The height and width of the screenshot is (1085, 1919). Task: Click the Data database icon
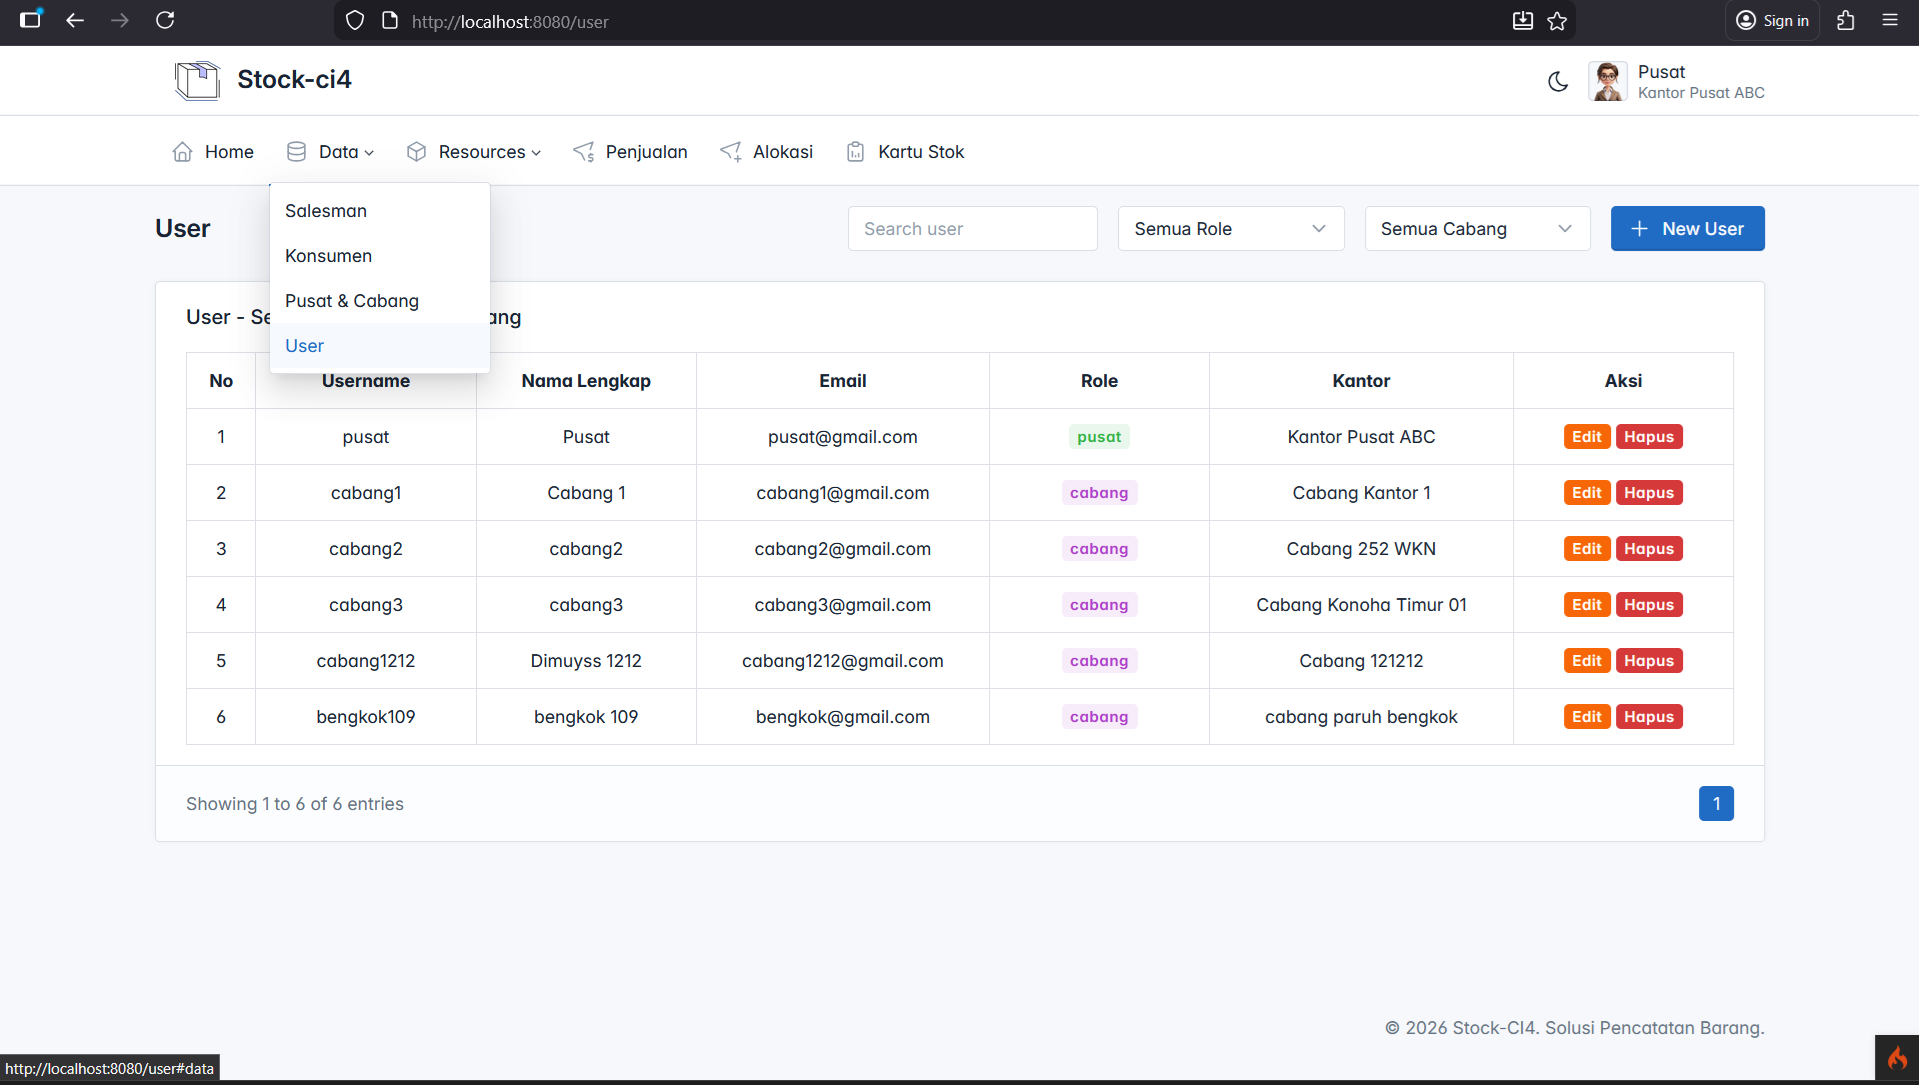point(296,152)
